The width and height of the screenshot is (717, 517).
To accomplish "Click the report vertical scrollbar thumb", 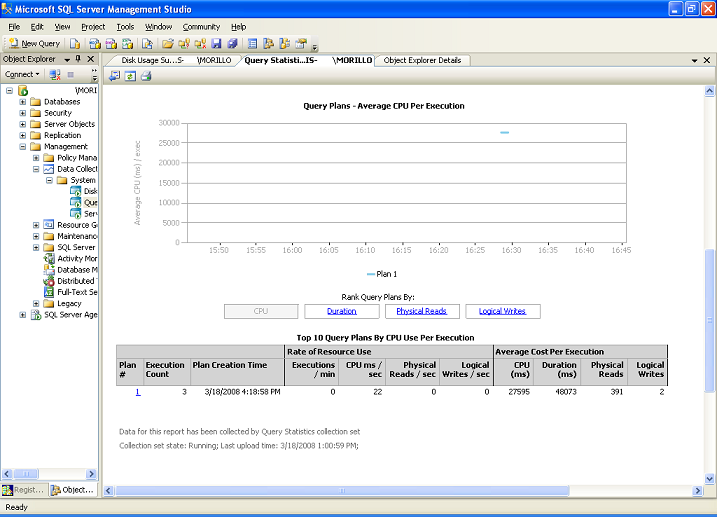I will tap(709, 320).
